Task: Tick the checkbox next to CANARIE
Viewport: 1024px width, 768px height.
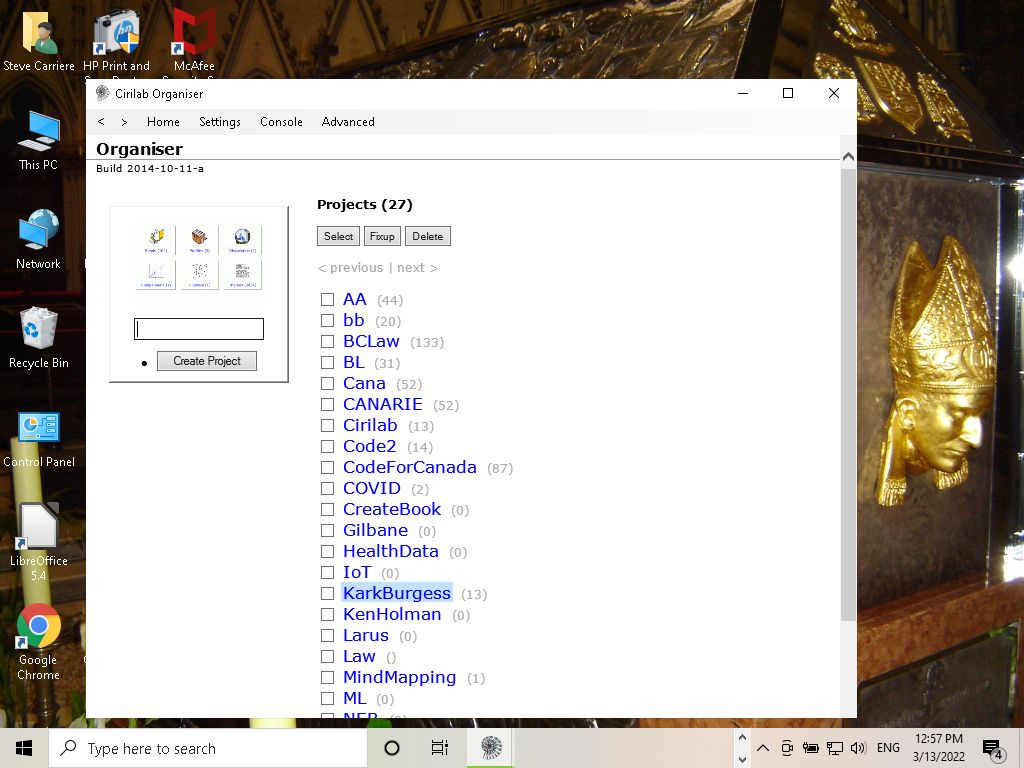Action: [327, 404]
